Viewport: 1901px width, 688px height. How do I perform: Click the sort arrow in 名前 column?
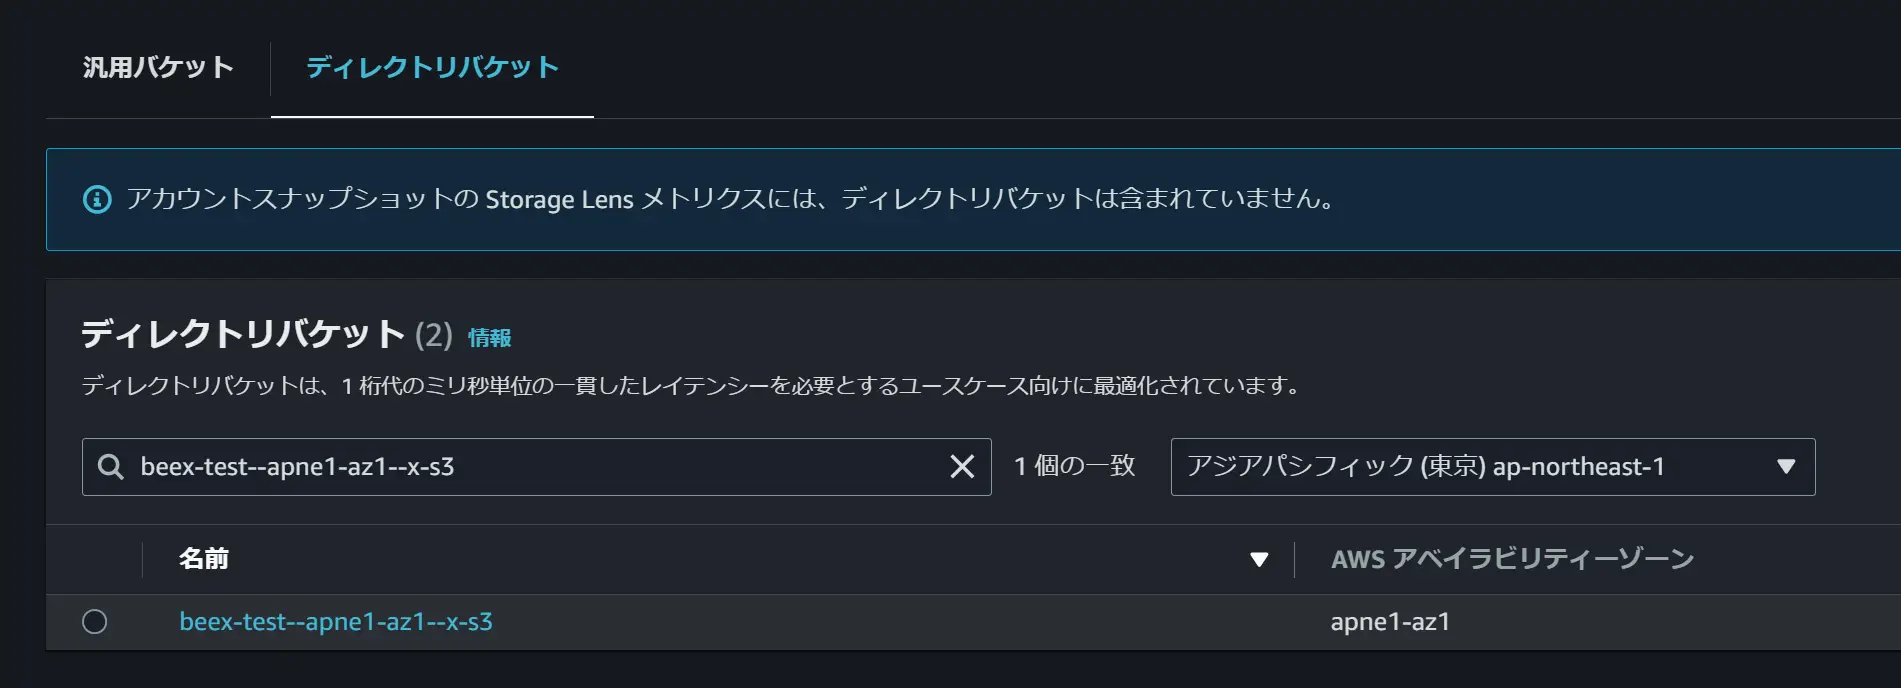point(1259,560)
